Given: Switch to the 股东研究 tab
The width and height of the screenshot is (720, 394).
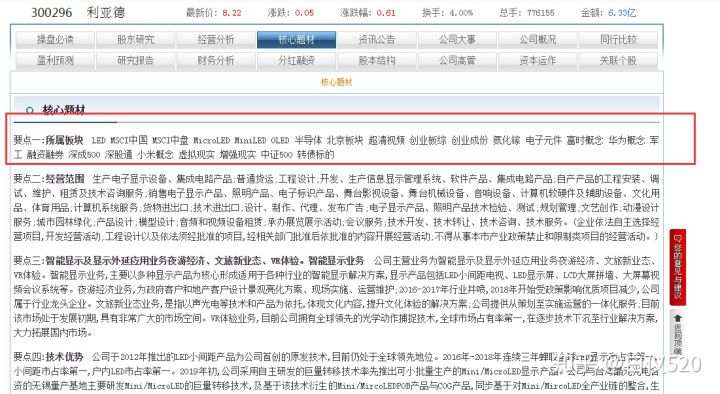Looking at the screenshot, I should (135, 39).
